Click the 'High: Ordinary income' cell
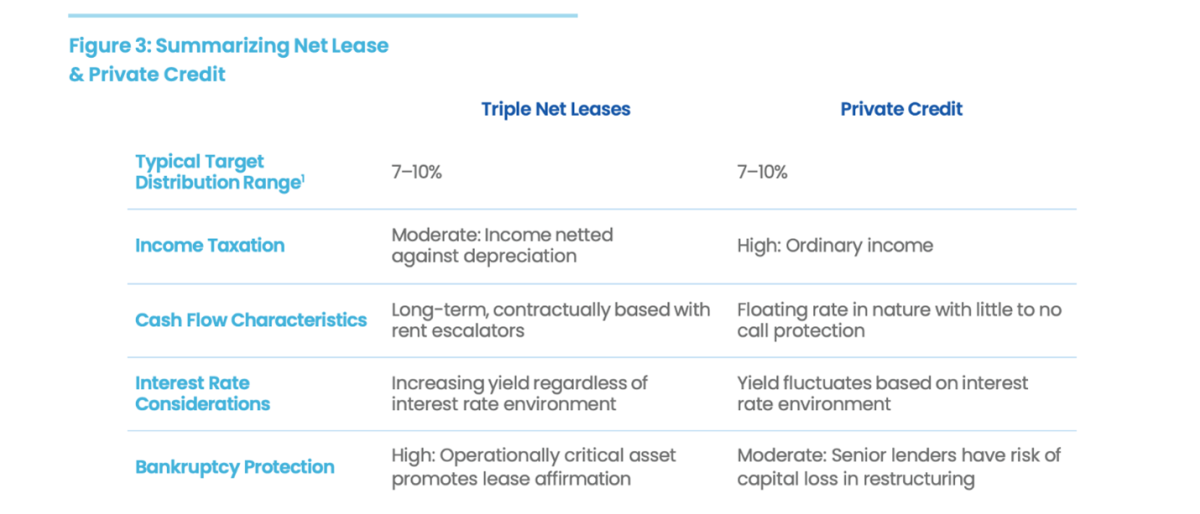Viewport: 1200px width, 514px height. pyautogui.click(x=835, y=245)
